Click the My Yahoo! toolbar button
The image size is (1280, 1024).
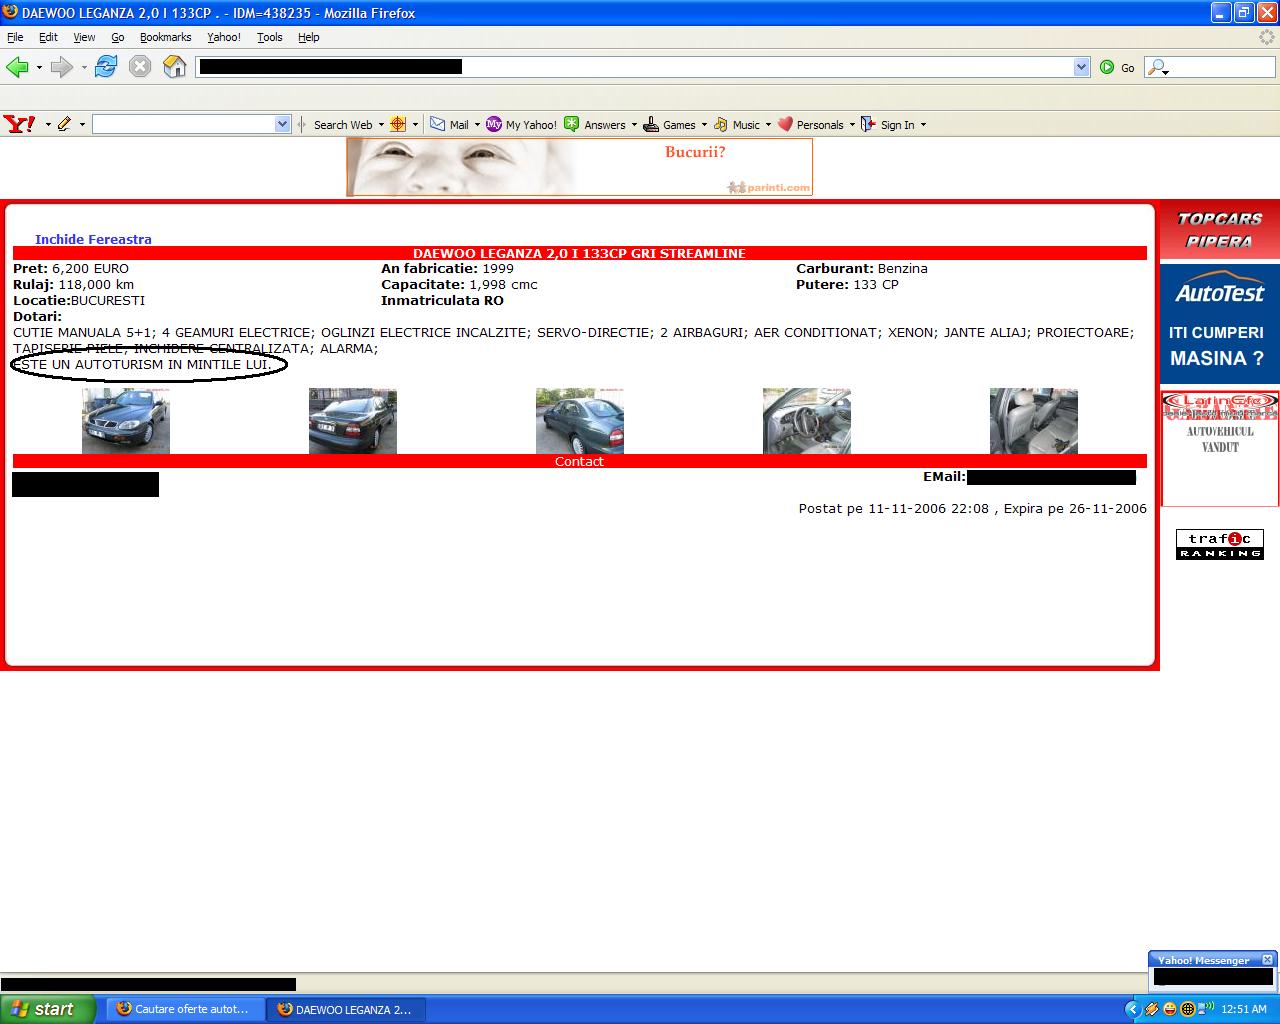521,125
